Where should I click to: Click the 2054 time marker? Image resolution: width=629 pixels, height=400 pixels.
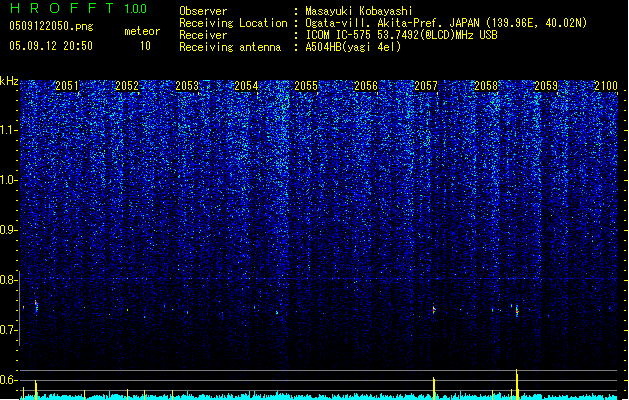coord(246,86)
